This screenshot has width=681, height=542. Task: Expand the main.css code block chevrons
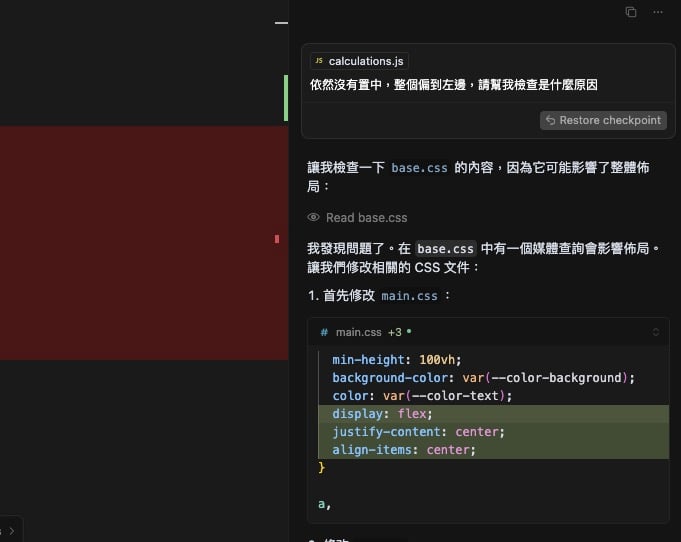(656, 332)
